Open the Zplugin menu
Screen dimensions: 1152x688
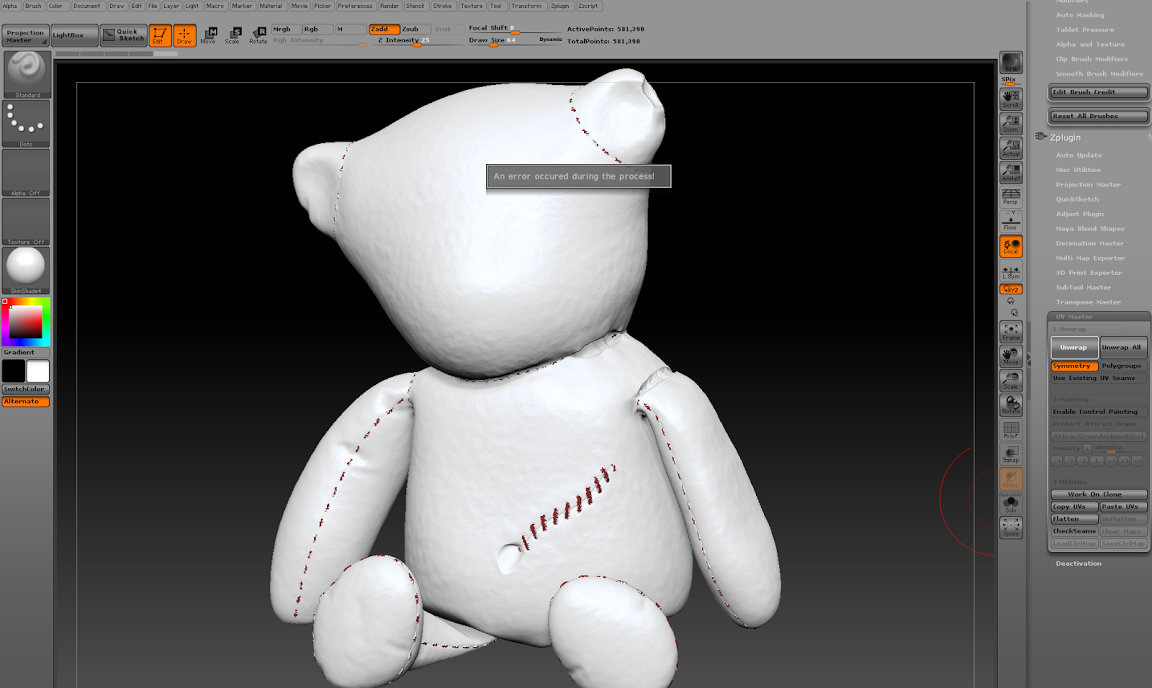(558, 5)
